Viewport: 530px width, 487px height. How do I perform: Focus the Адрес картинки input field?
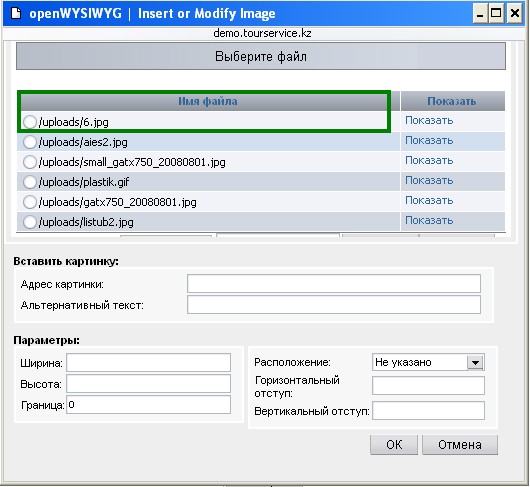pyautogui.click(x=334, y=284)
